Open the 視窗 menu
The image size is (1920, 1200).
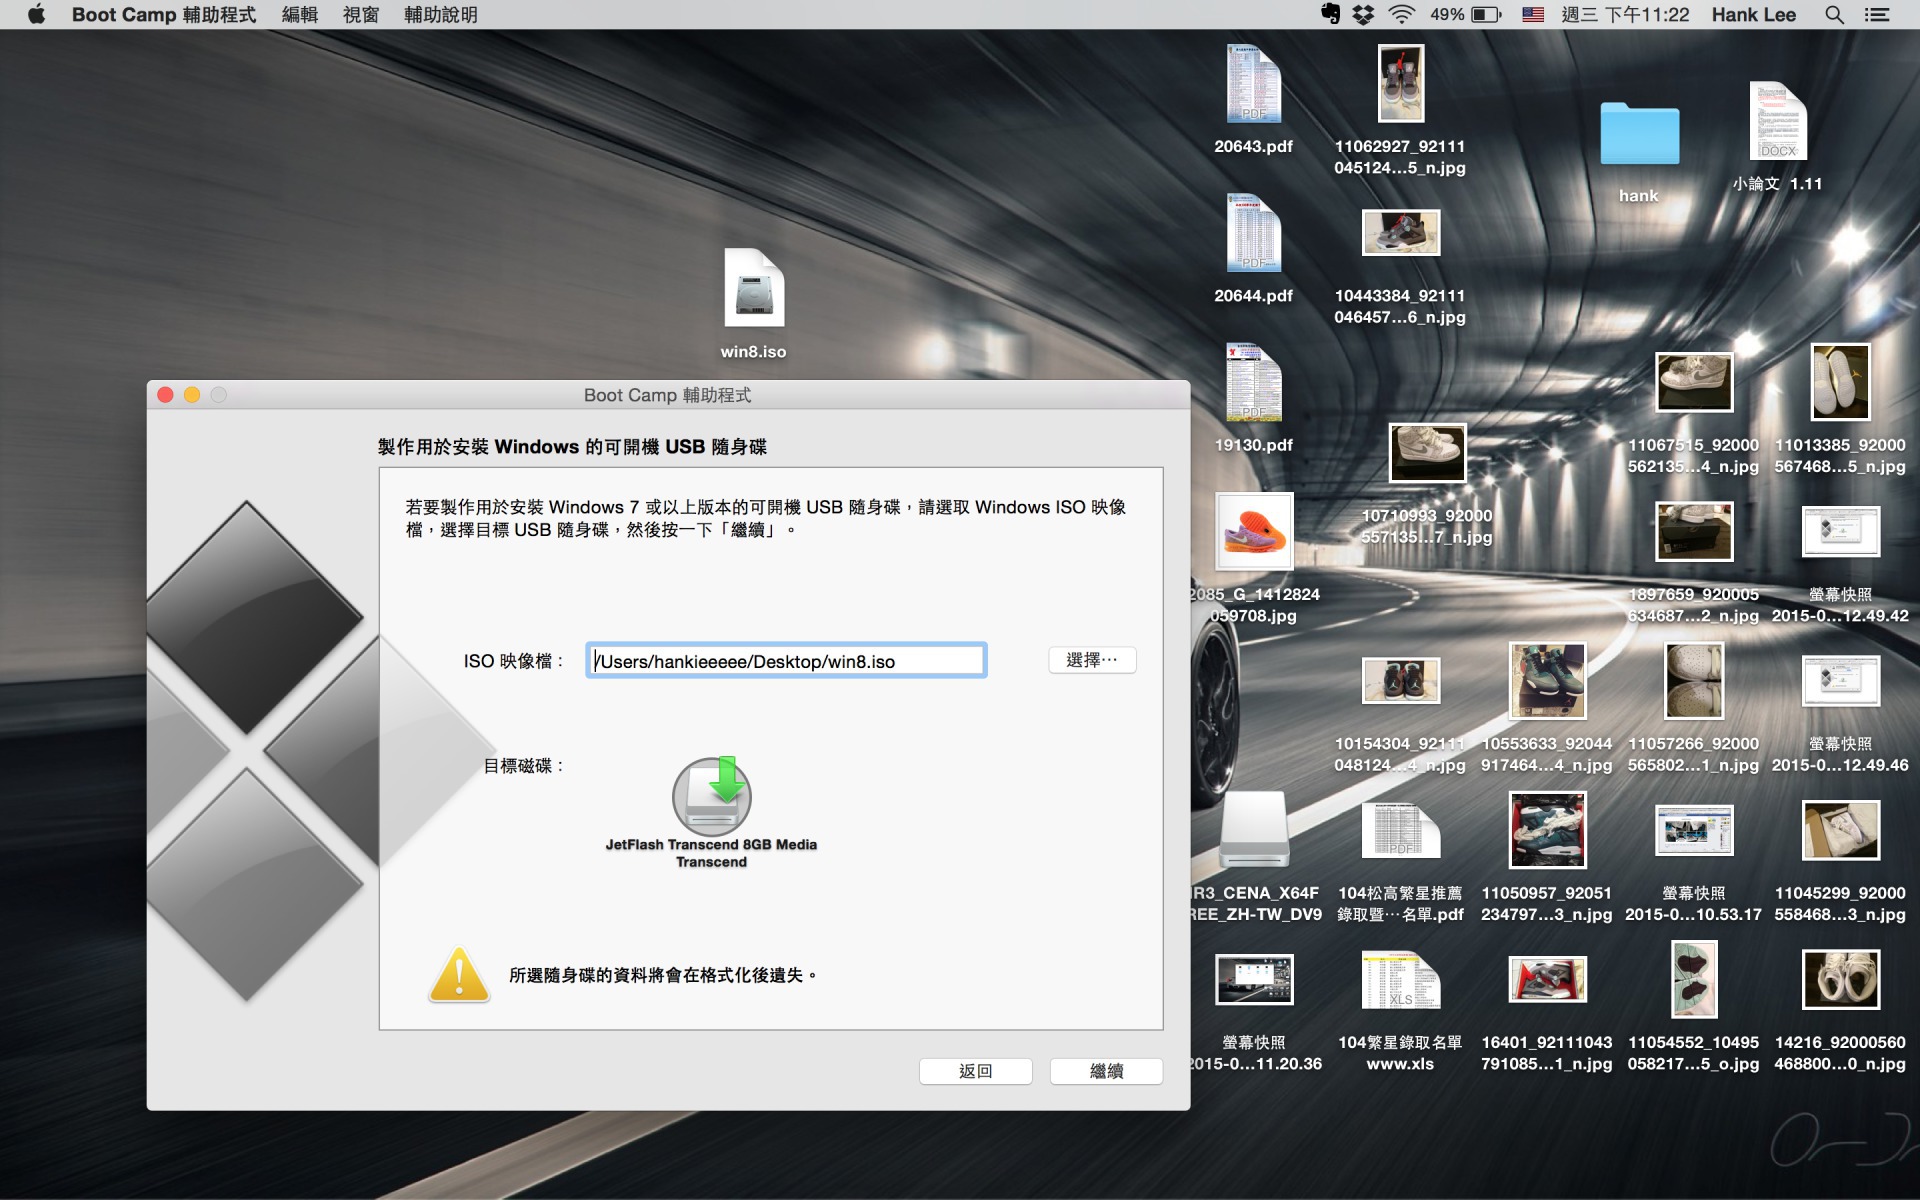tap(361, 14)
